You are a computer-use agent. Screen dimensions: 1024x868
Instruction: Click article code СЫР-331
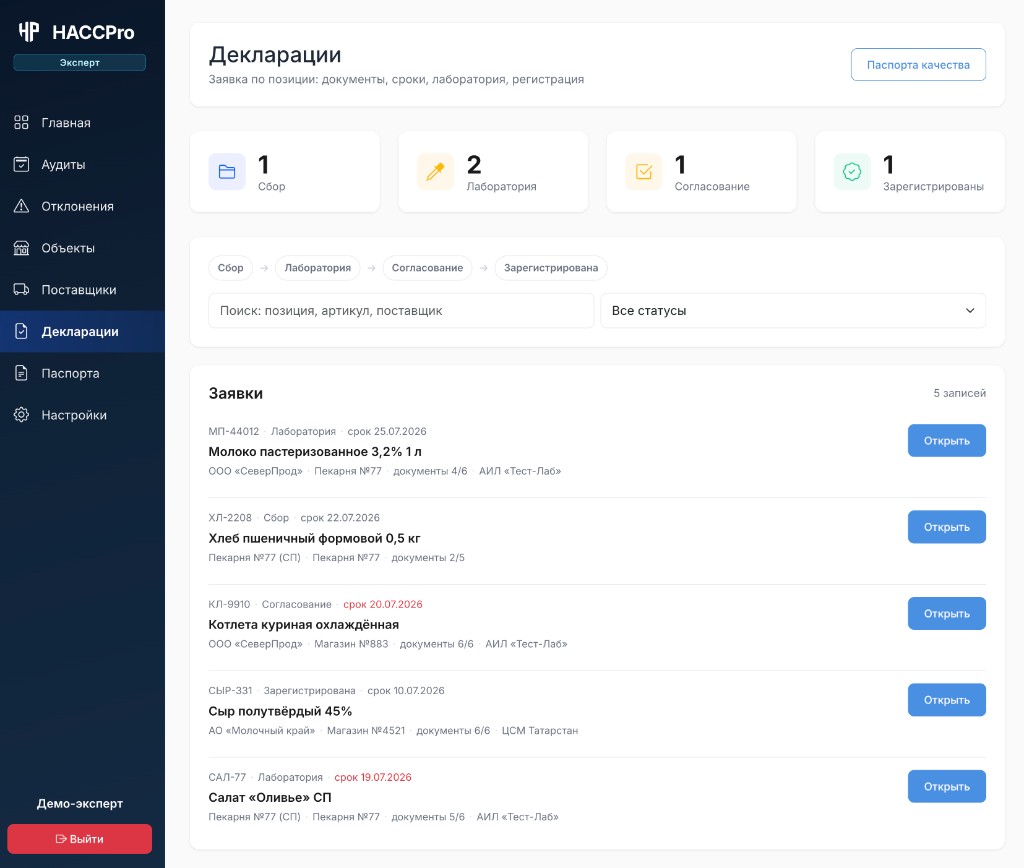click(x=230, y=690)
